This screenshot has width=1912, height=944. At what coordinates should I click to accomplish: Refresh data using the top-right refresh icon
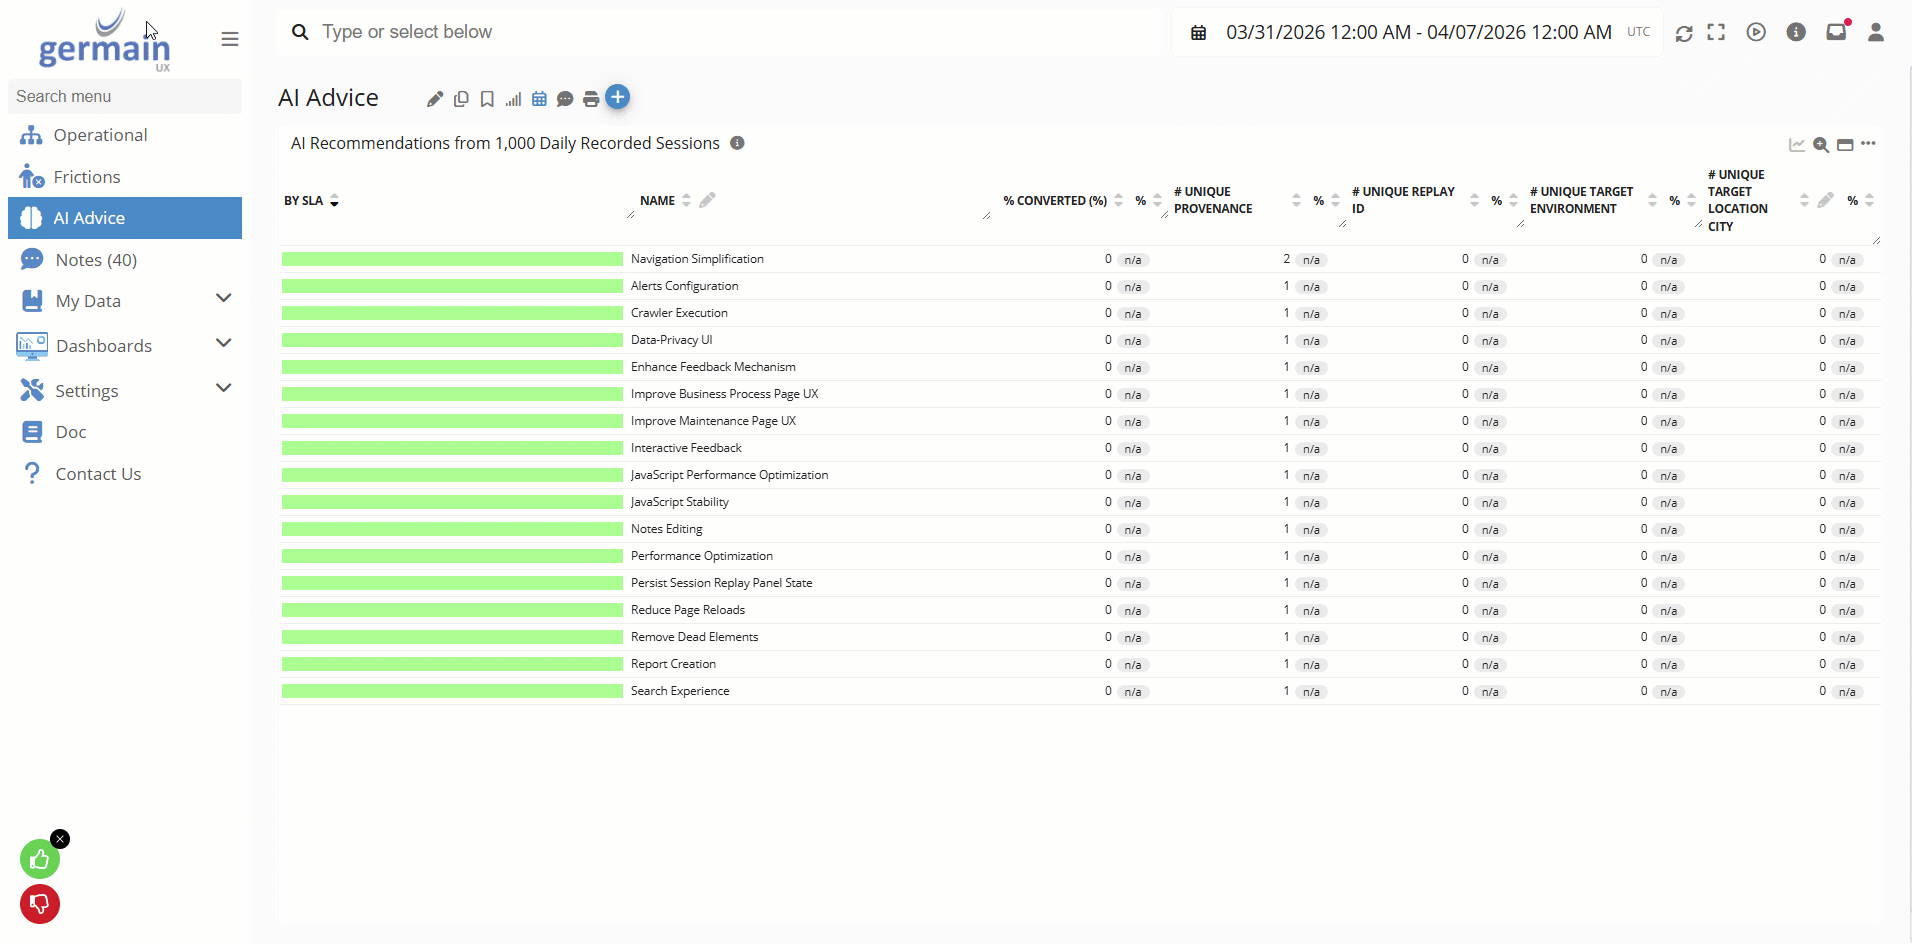(1684, 33)
